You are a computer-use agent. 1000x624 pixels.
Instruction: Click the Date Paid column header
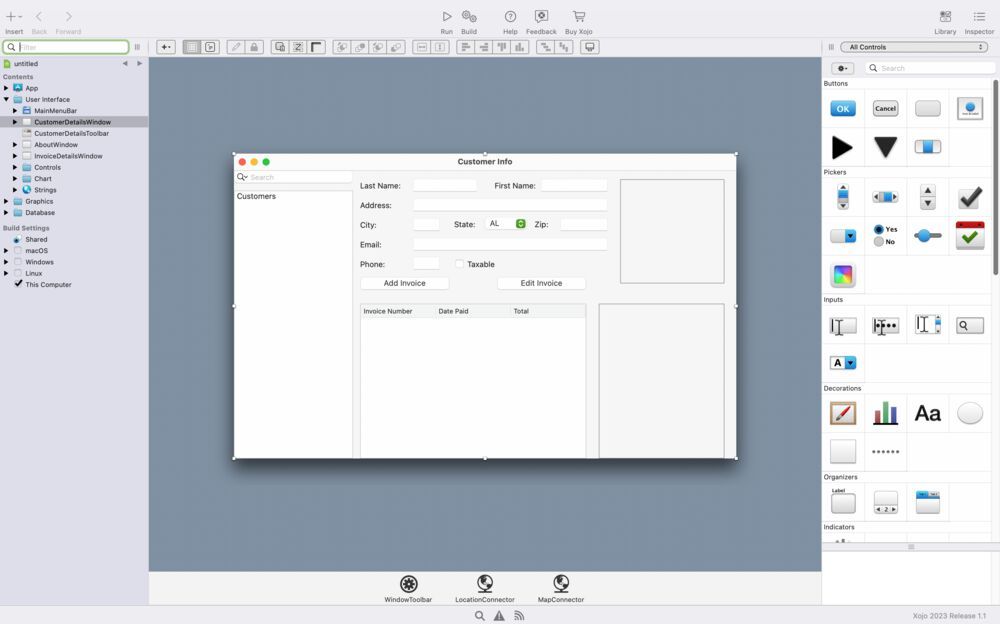[x=473, y=311]
